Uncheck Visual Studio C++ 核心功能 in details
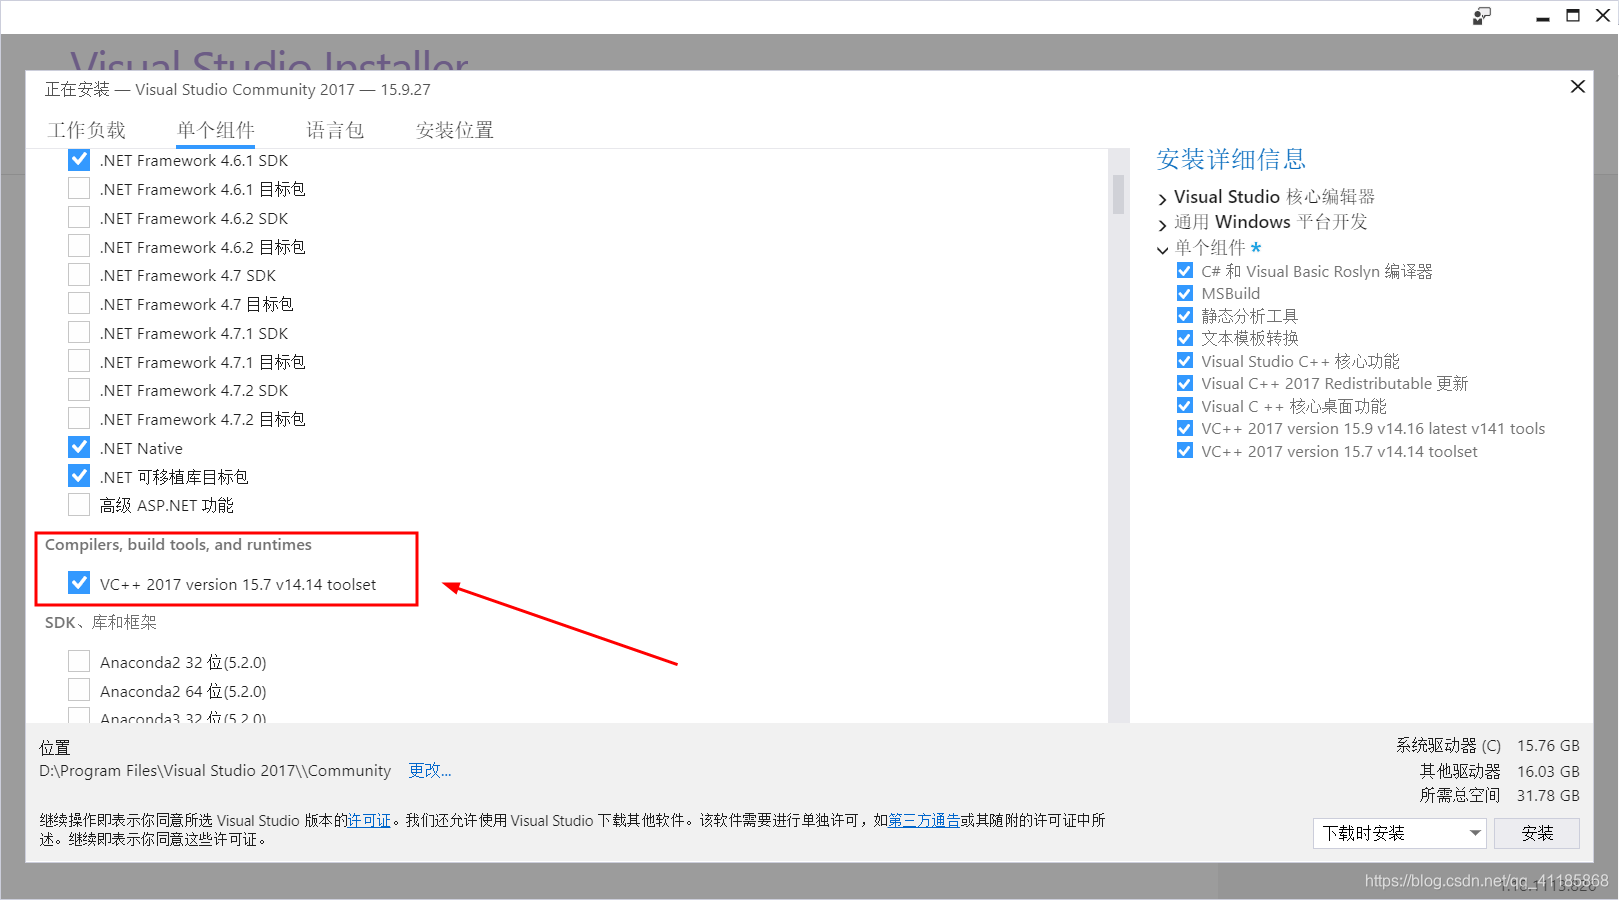1619x900 pixels. pyautogui.click(x=1185, y=361)
